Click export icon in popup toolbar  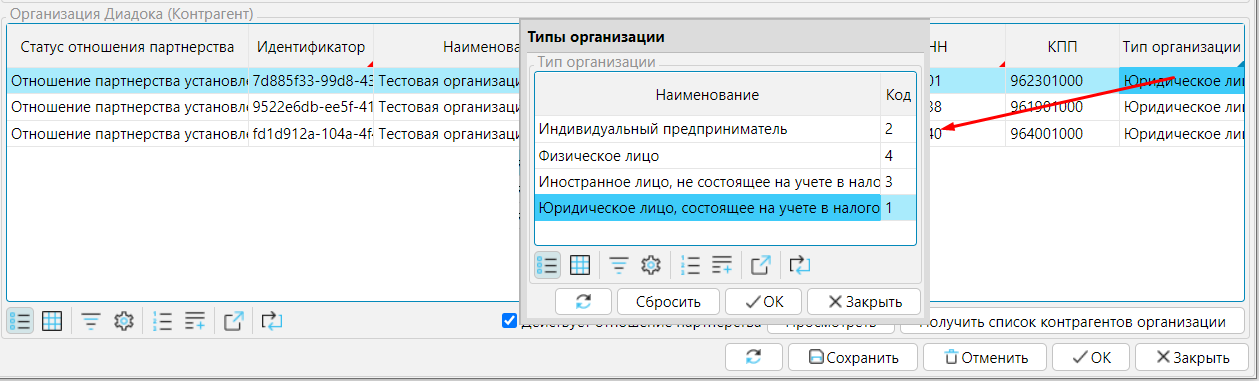[x=761, y=265]
